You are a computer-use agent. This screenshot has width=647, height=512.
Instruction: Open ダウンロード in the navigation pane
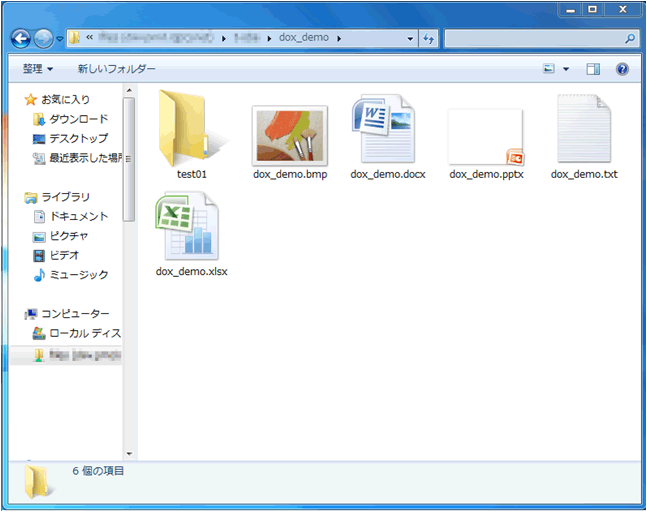[78, 119]
